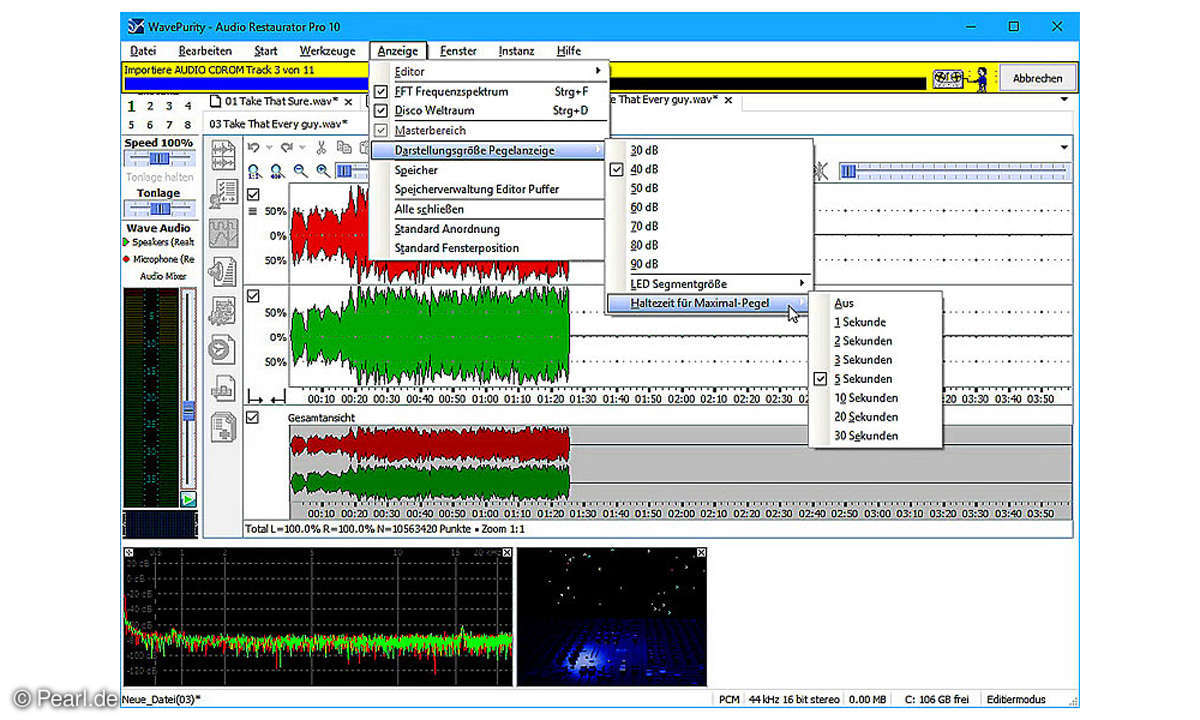Image resolution: width=1200 pixels, height=720 pixels.
Task: Toggle the Gesamtansicht checkbox
Action: click(253, 417)
